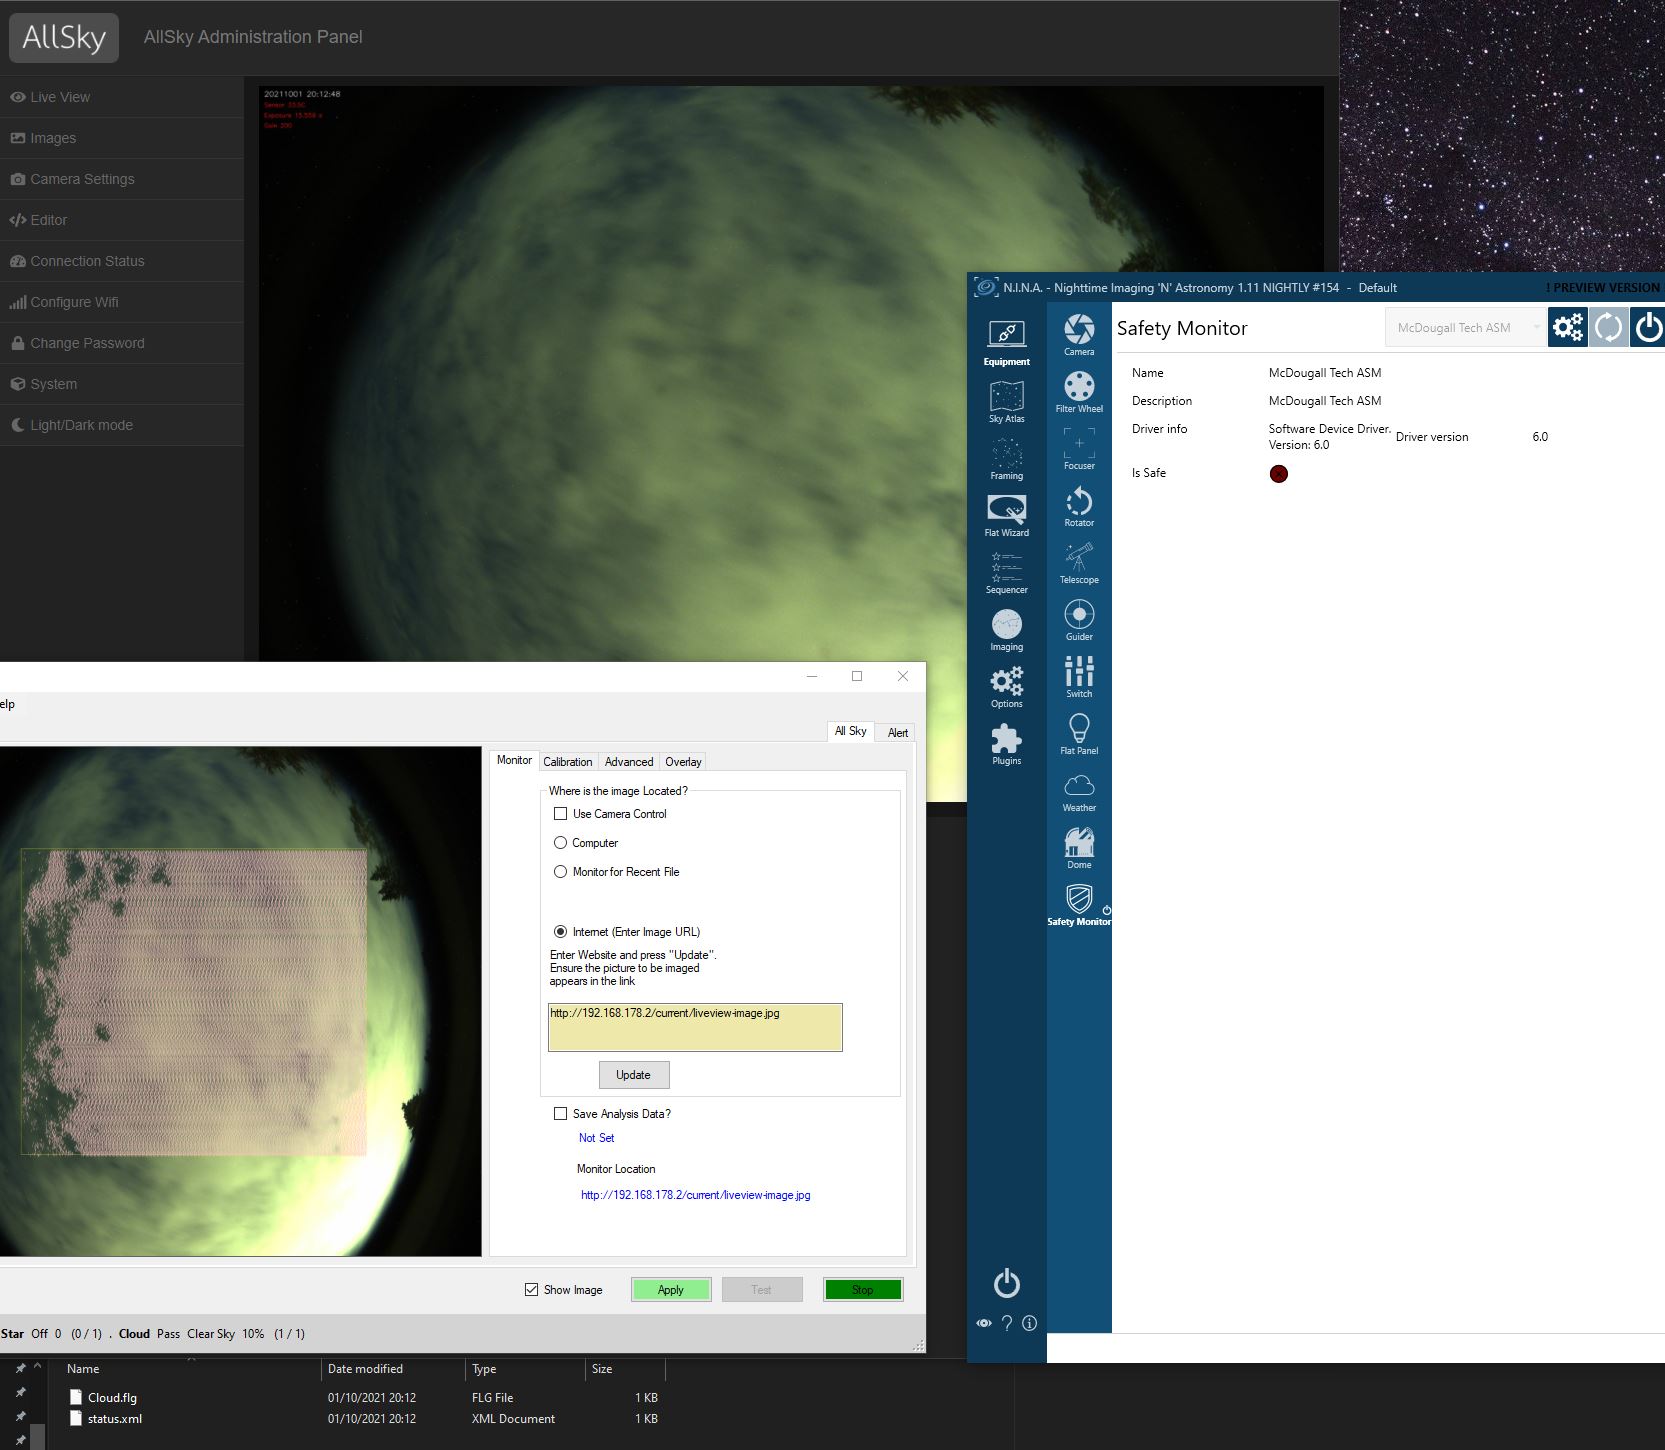Click the AllSky logo button
The width and height of the screenshot is (1665, 1450).
pyautogui.click(x=64, y=38)
